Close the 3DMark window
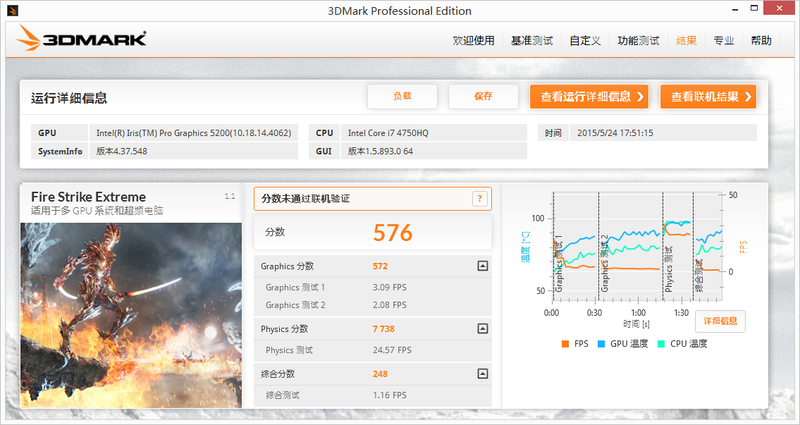Screen dimensions: 800x425 780,8
